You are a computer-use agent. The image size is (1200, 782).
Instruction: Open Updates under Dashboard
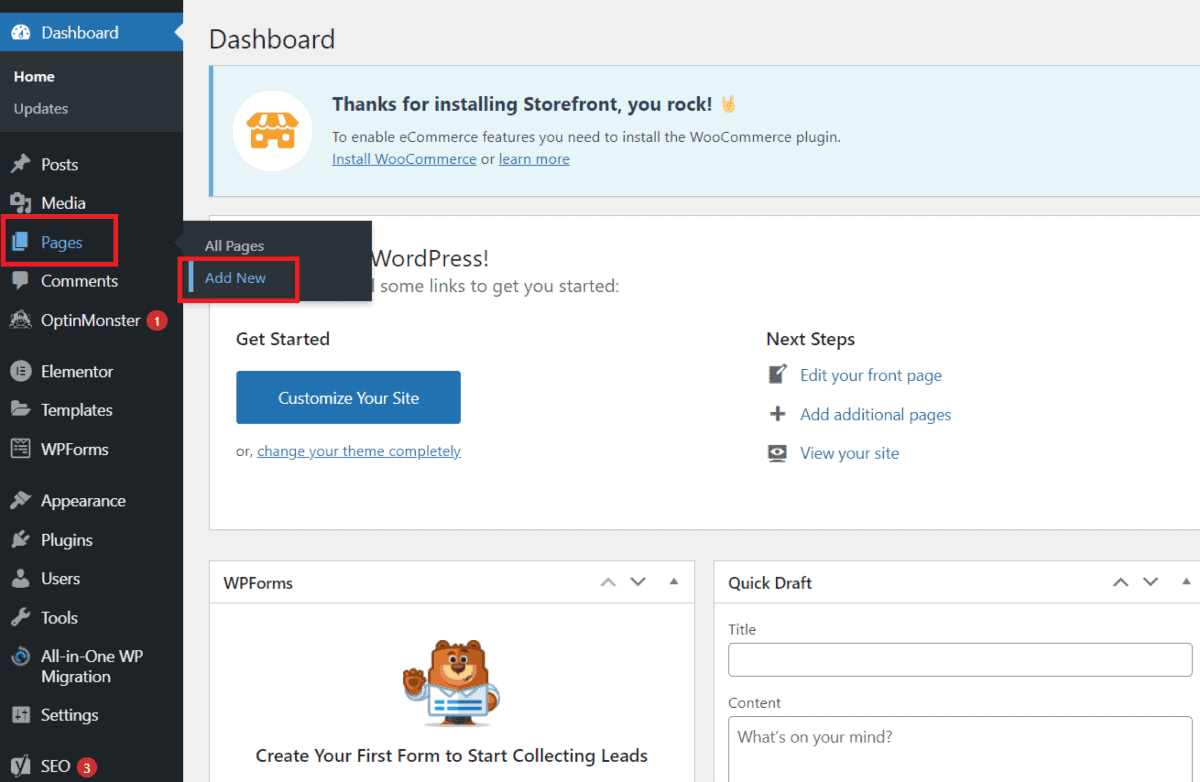pyautogui.click(x=41, y=108)
